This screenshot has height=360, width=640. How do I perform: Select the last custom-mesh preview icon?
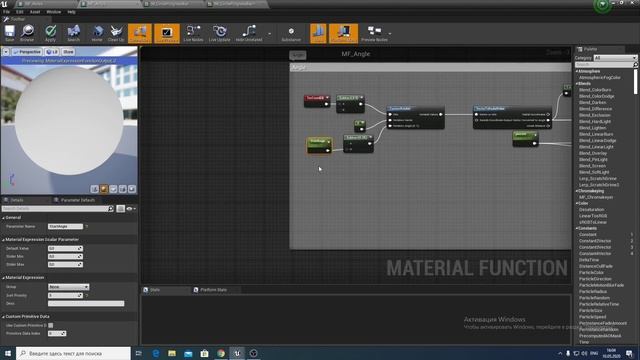[132, 189]
